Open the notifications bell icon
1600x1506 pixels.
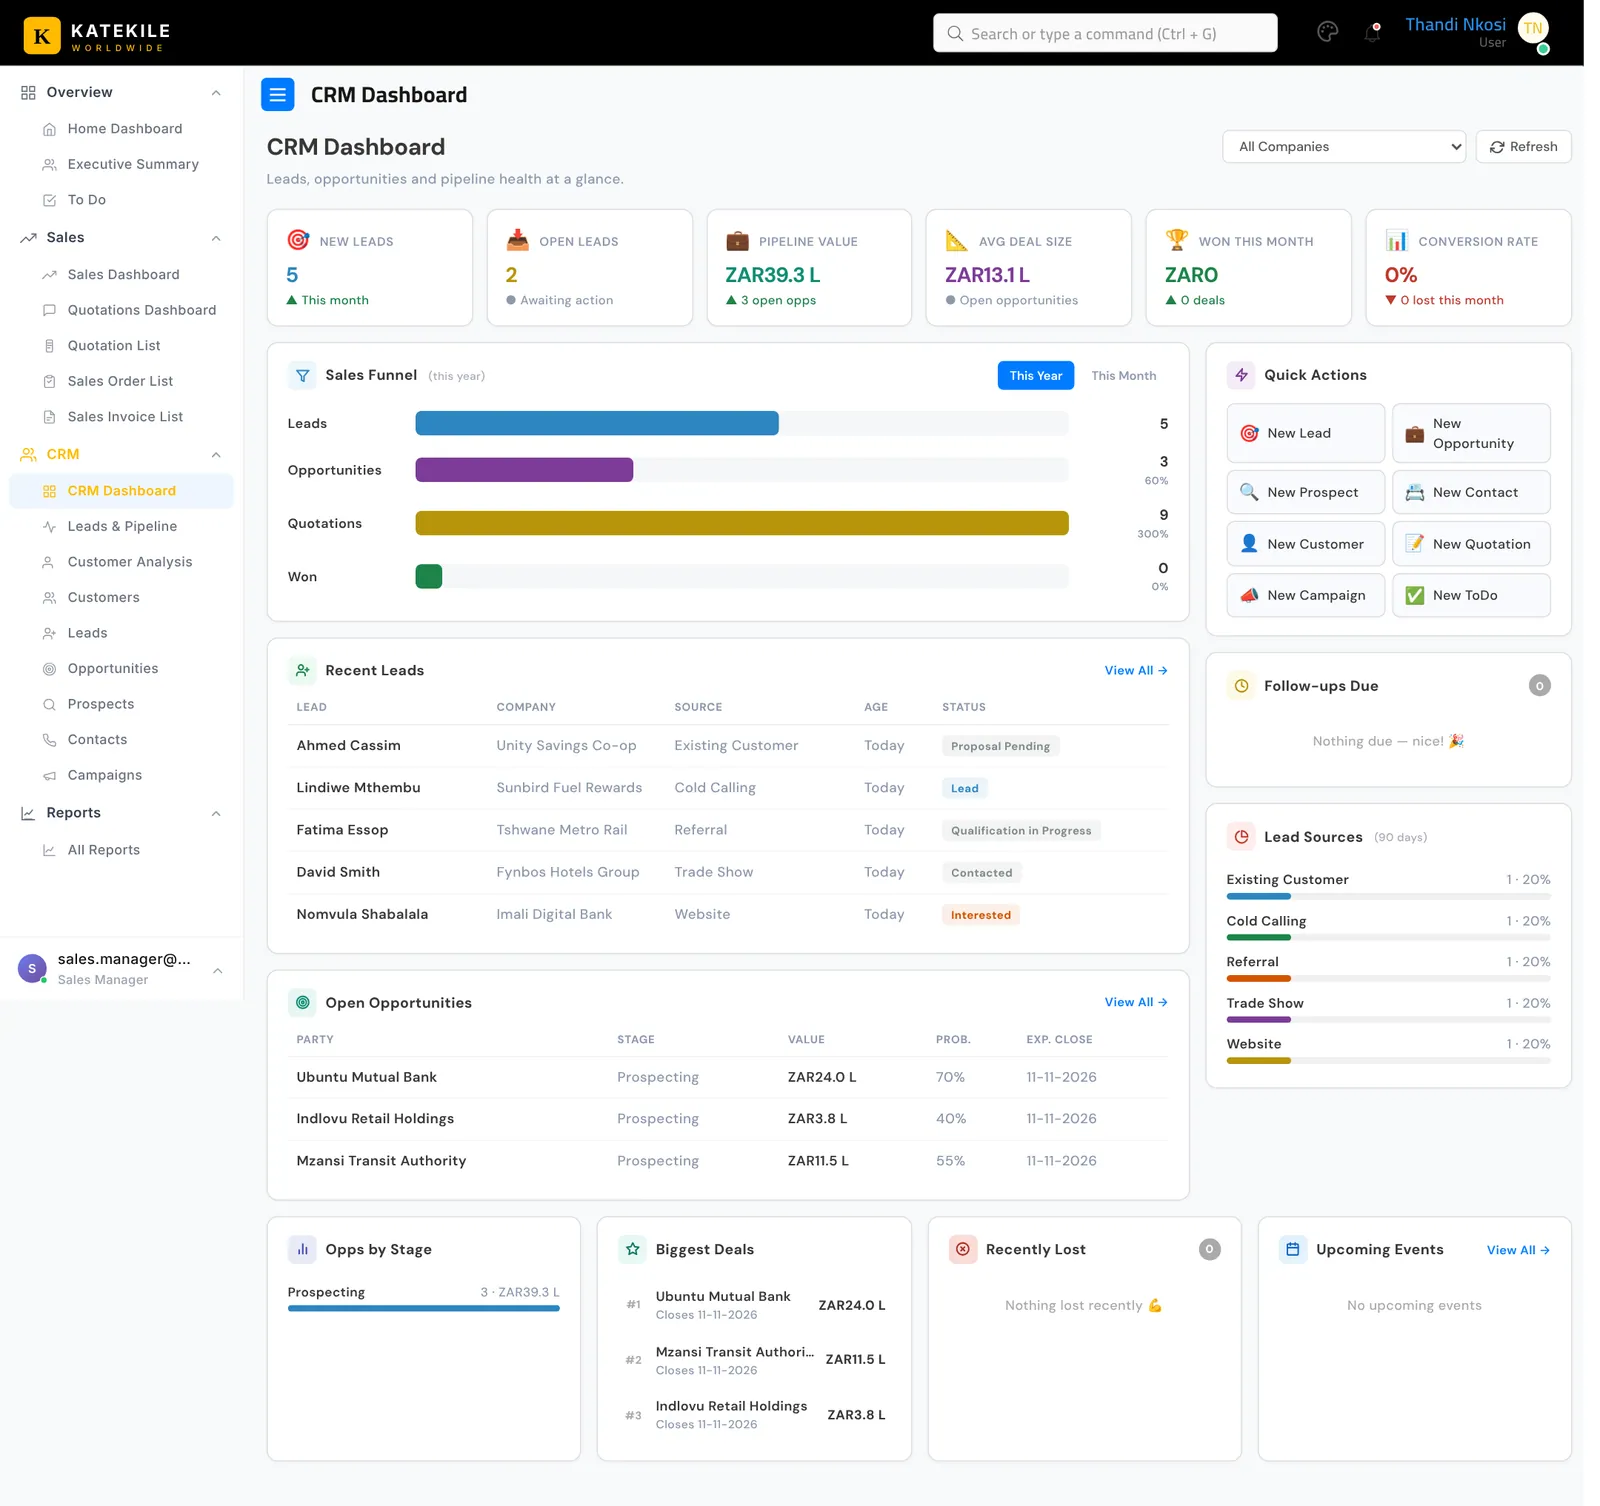coord(1372,33)
